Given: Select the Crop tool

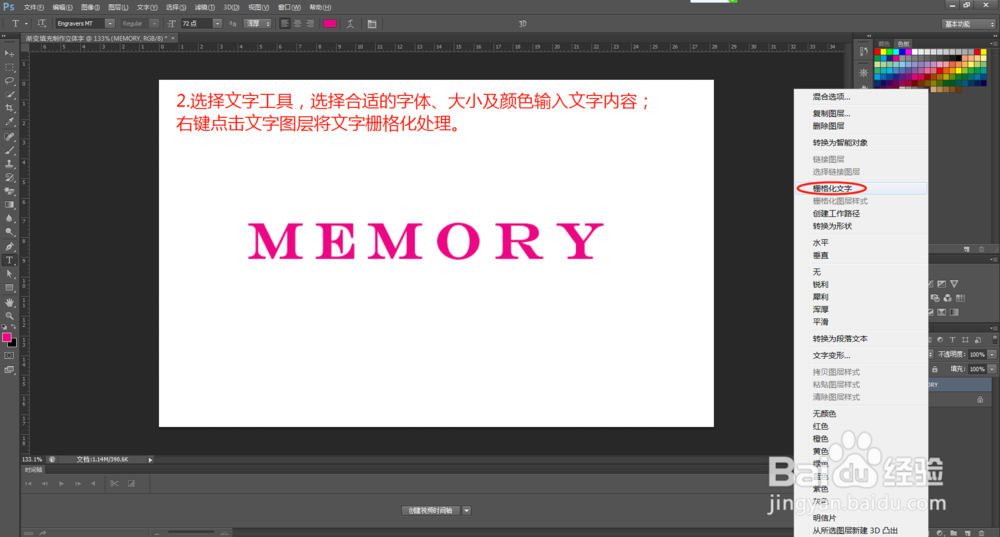Looking at the screenshot, I should point(10,108).
